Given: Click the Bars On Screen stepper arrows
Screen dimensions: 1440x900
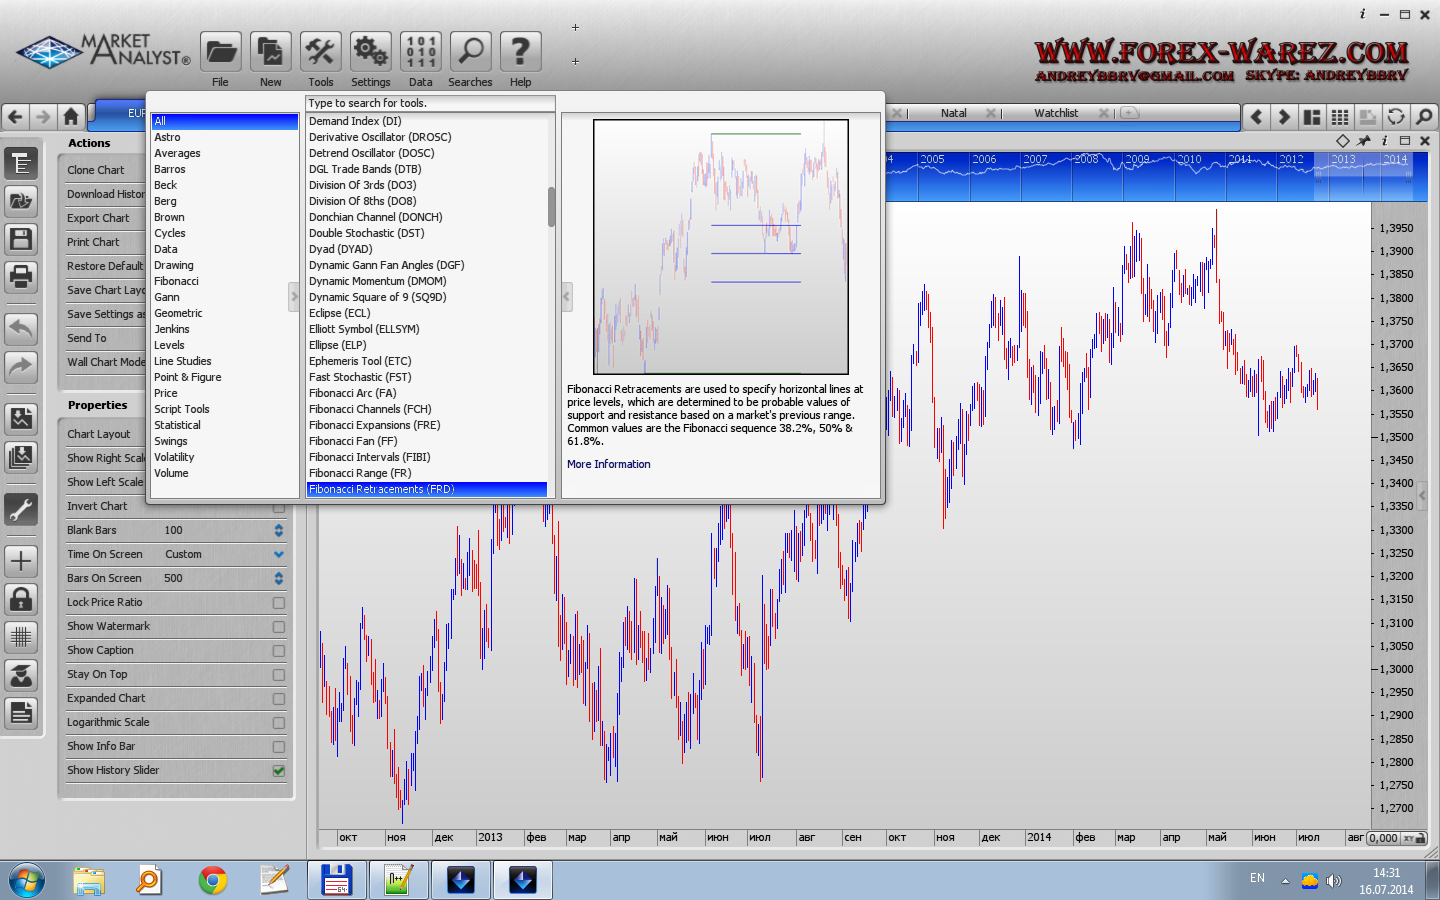Looking at the screenshot, I should point(279,578).
